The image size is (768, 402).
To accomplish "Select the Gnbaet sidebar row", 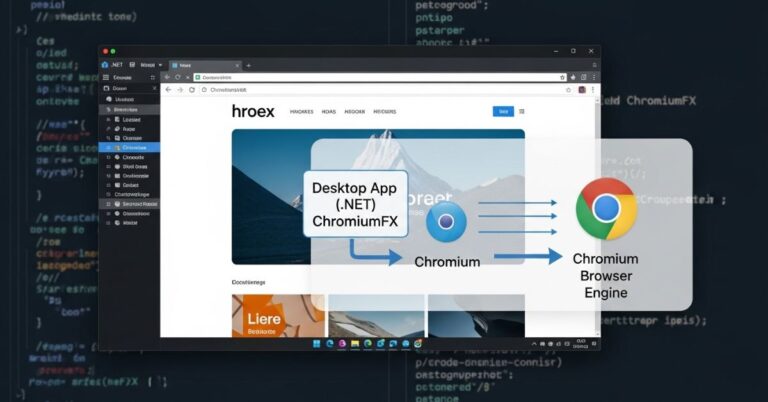I will pyautogui.click(x=129, y=185).
